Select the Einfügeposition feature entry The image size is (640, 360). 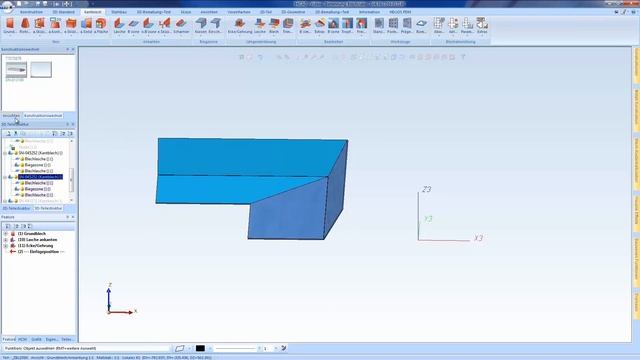(41, 252)
